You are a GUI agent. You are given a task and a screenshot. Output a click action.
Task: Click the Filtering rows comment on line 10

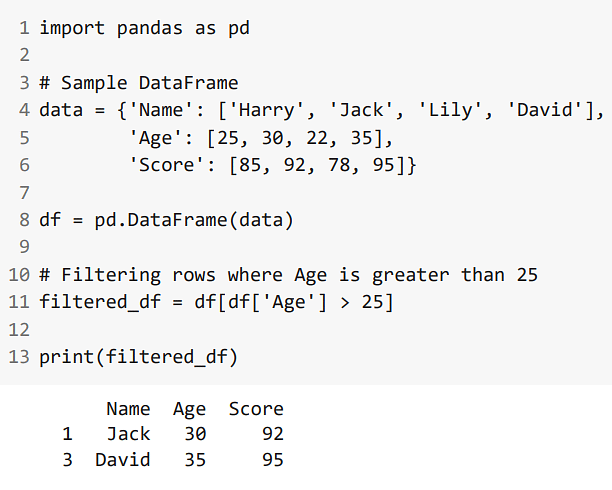tap(288, 275)
